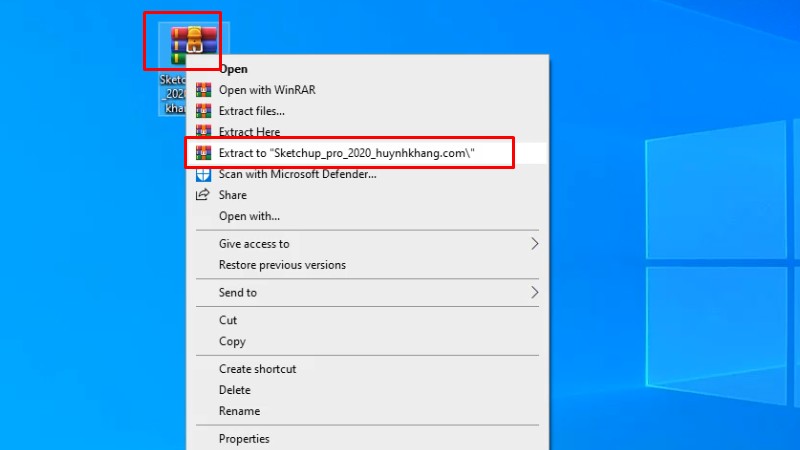The image size is (800, 450).
Task: Select Rename from the context menu
Action: (239, 411)
